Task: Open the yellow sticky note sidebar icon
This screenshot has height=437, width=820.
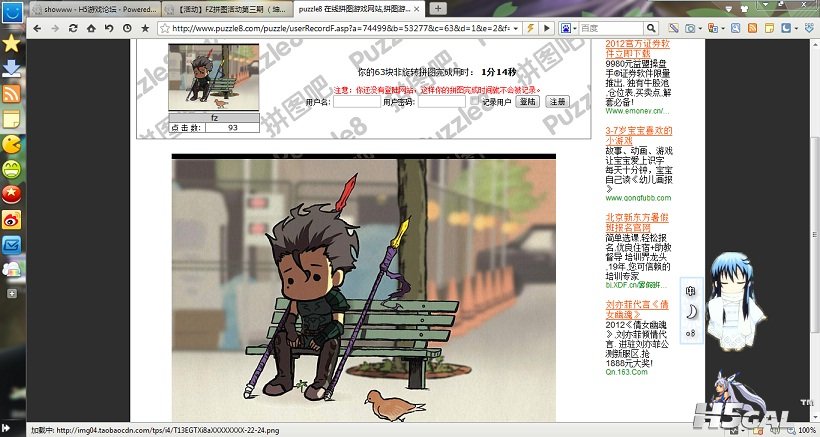Action: pyautogui.click(x=12, y=119)
